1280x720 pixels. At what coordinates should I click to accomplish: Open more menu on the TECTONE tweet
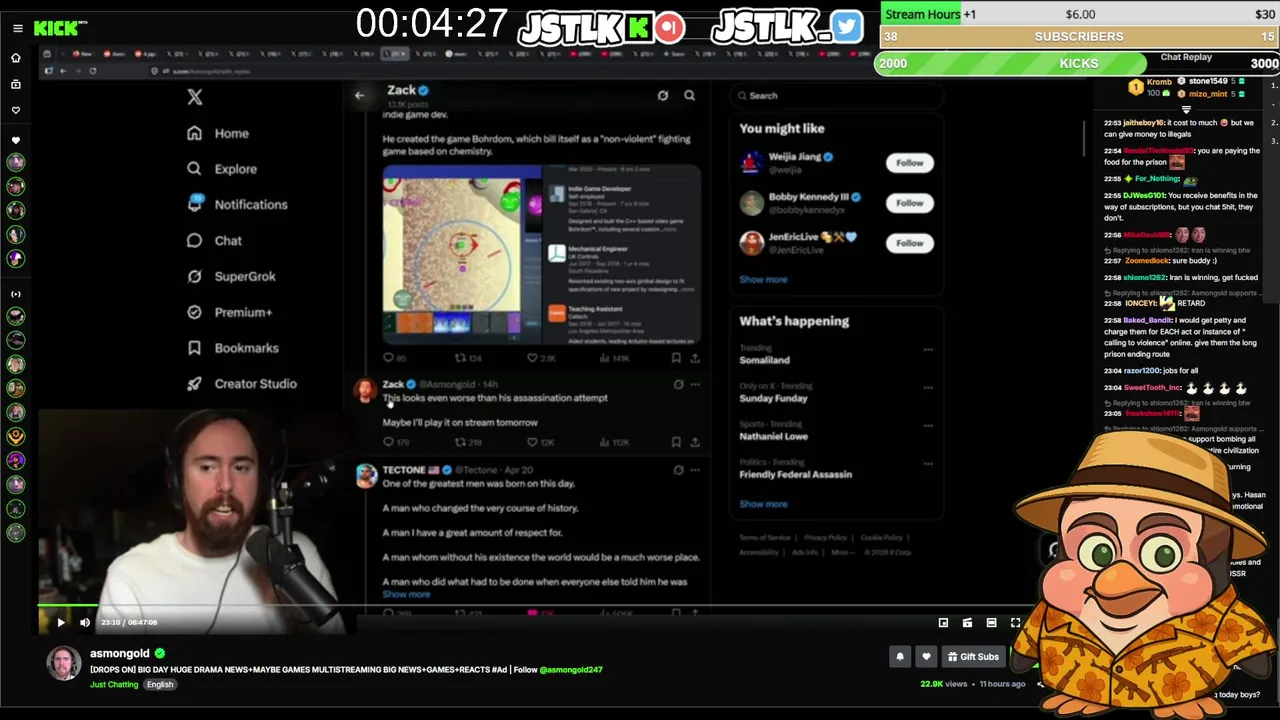pyautogui.click(x=695, y=470)
